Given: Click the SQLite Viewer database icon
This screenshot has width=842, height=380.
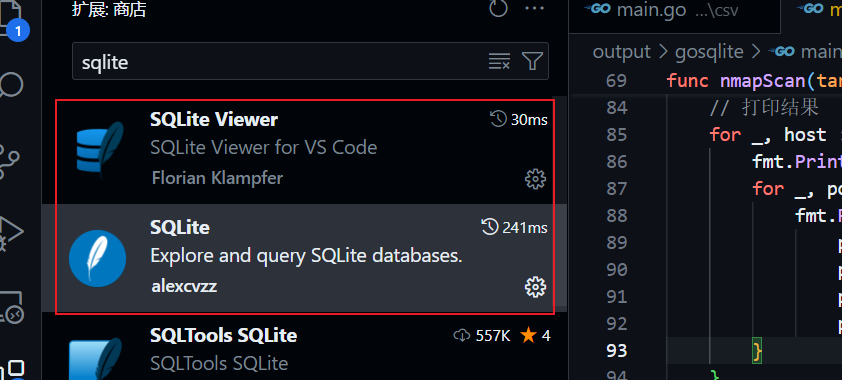Looking at the screenshot, I should 97,148.
